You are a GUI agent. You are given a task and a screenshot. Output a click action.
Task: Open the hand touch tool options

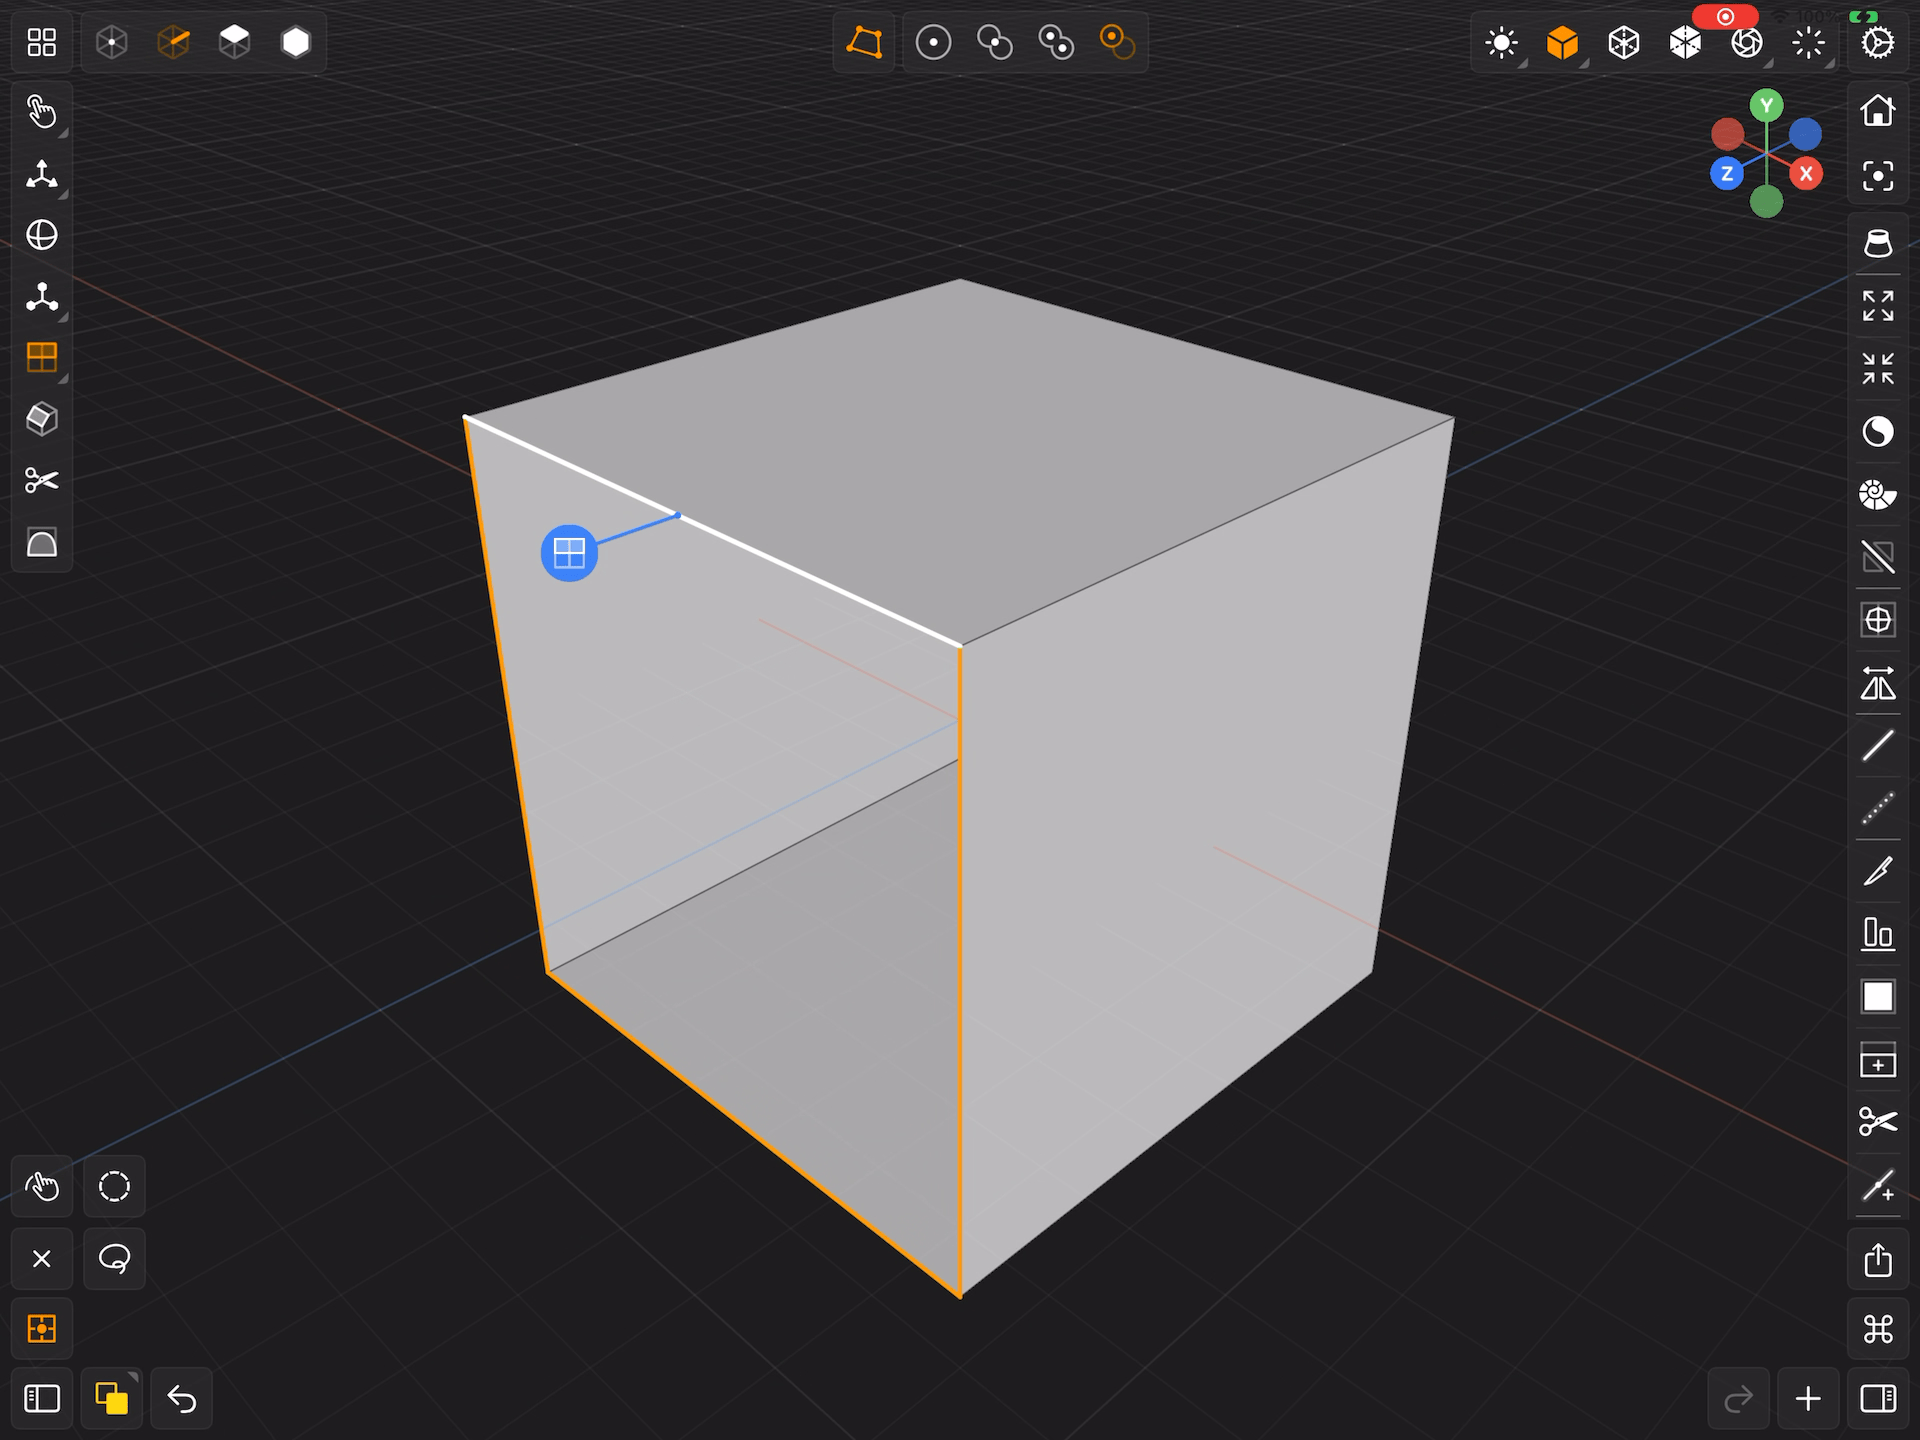pos(41,111)
